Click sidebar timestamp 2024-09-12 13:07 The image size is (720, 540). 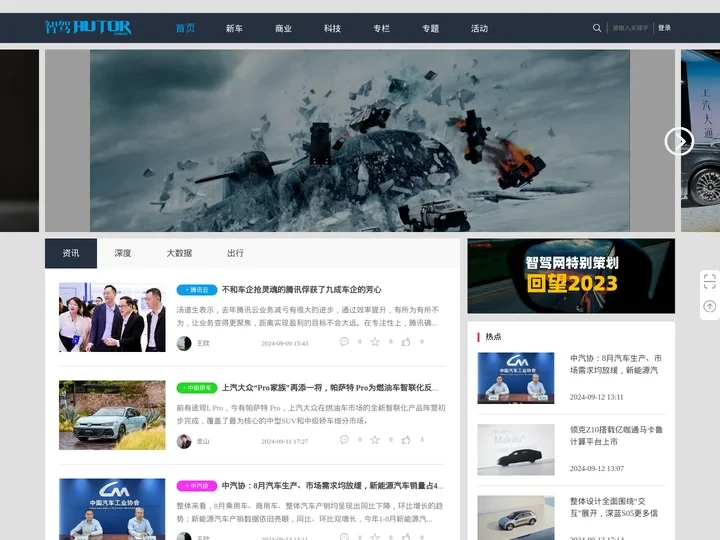pos(596,469)
